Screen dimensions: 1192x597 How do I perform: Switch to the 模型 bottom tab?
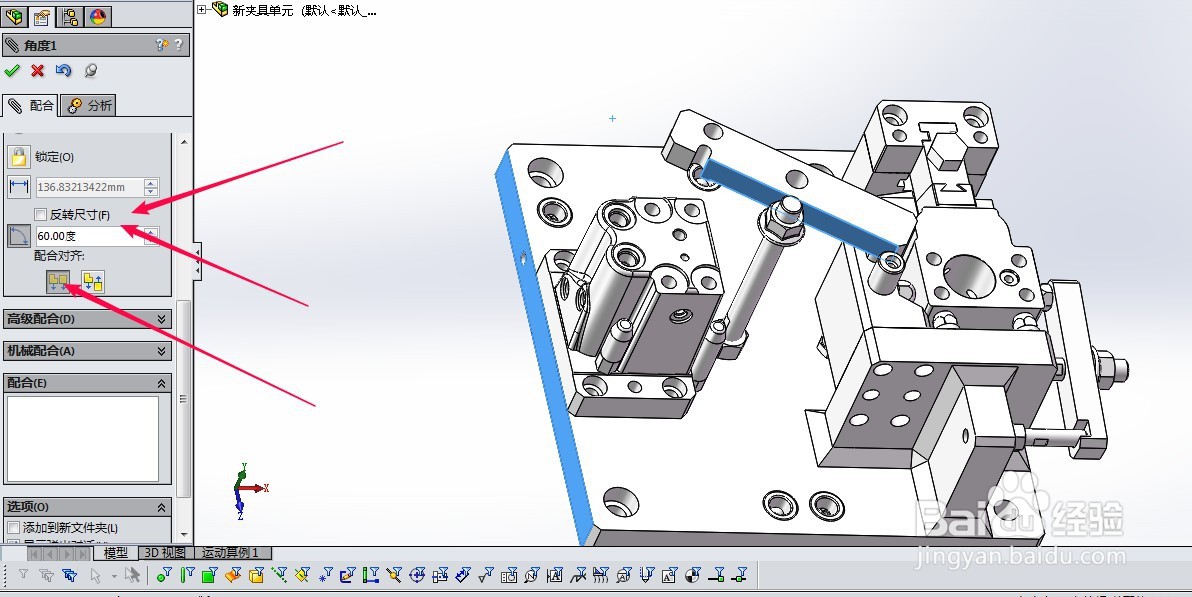coord(116,553)
